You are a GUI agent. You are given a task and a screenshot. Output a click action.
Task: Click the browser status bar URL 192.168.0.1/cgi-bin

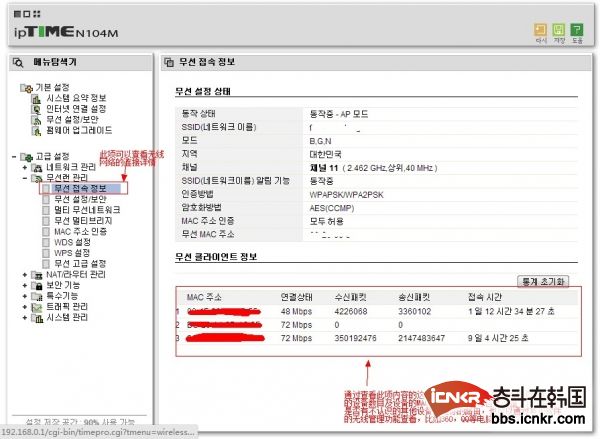click(98, 432)
